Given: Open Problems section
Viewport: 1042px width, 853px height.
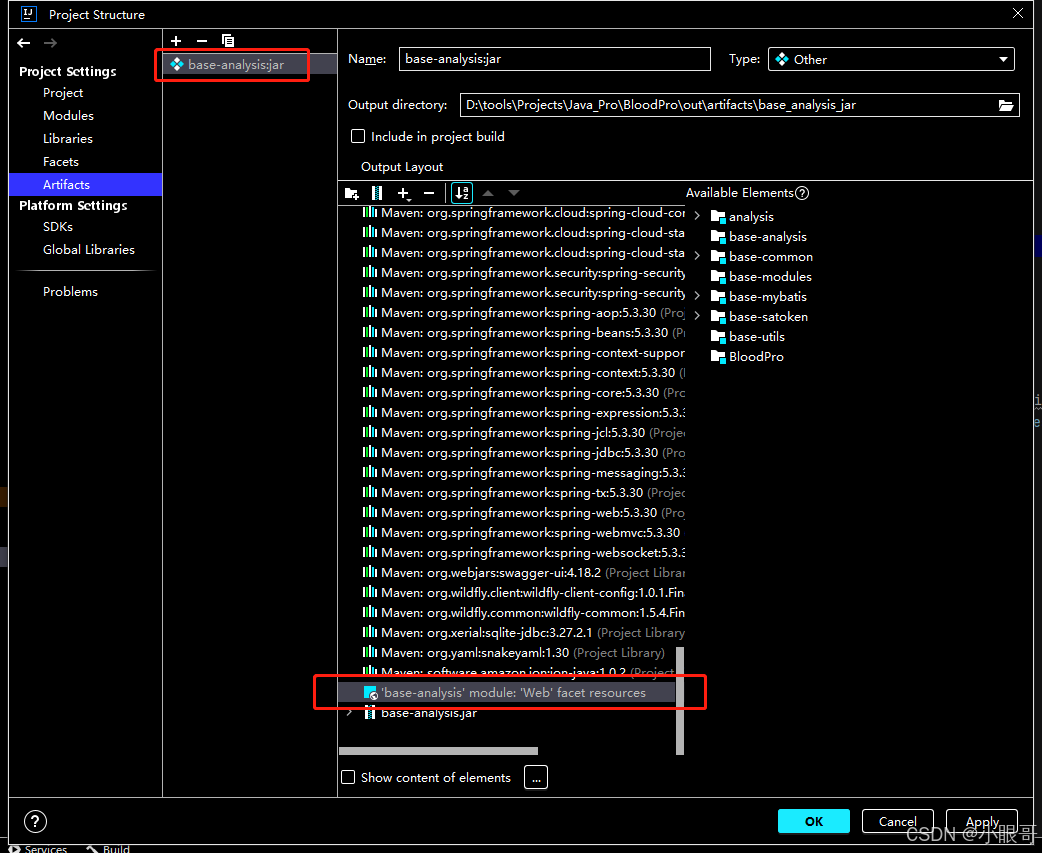Looking at the screenshot, I should tap(70, 292).
